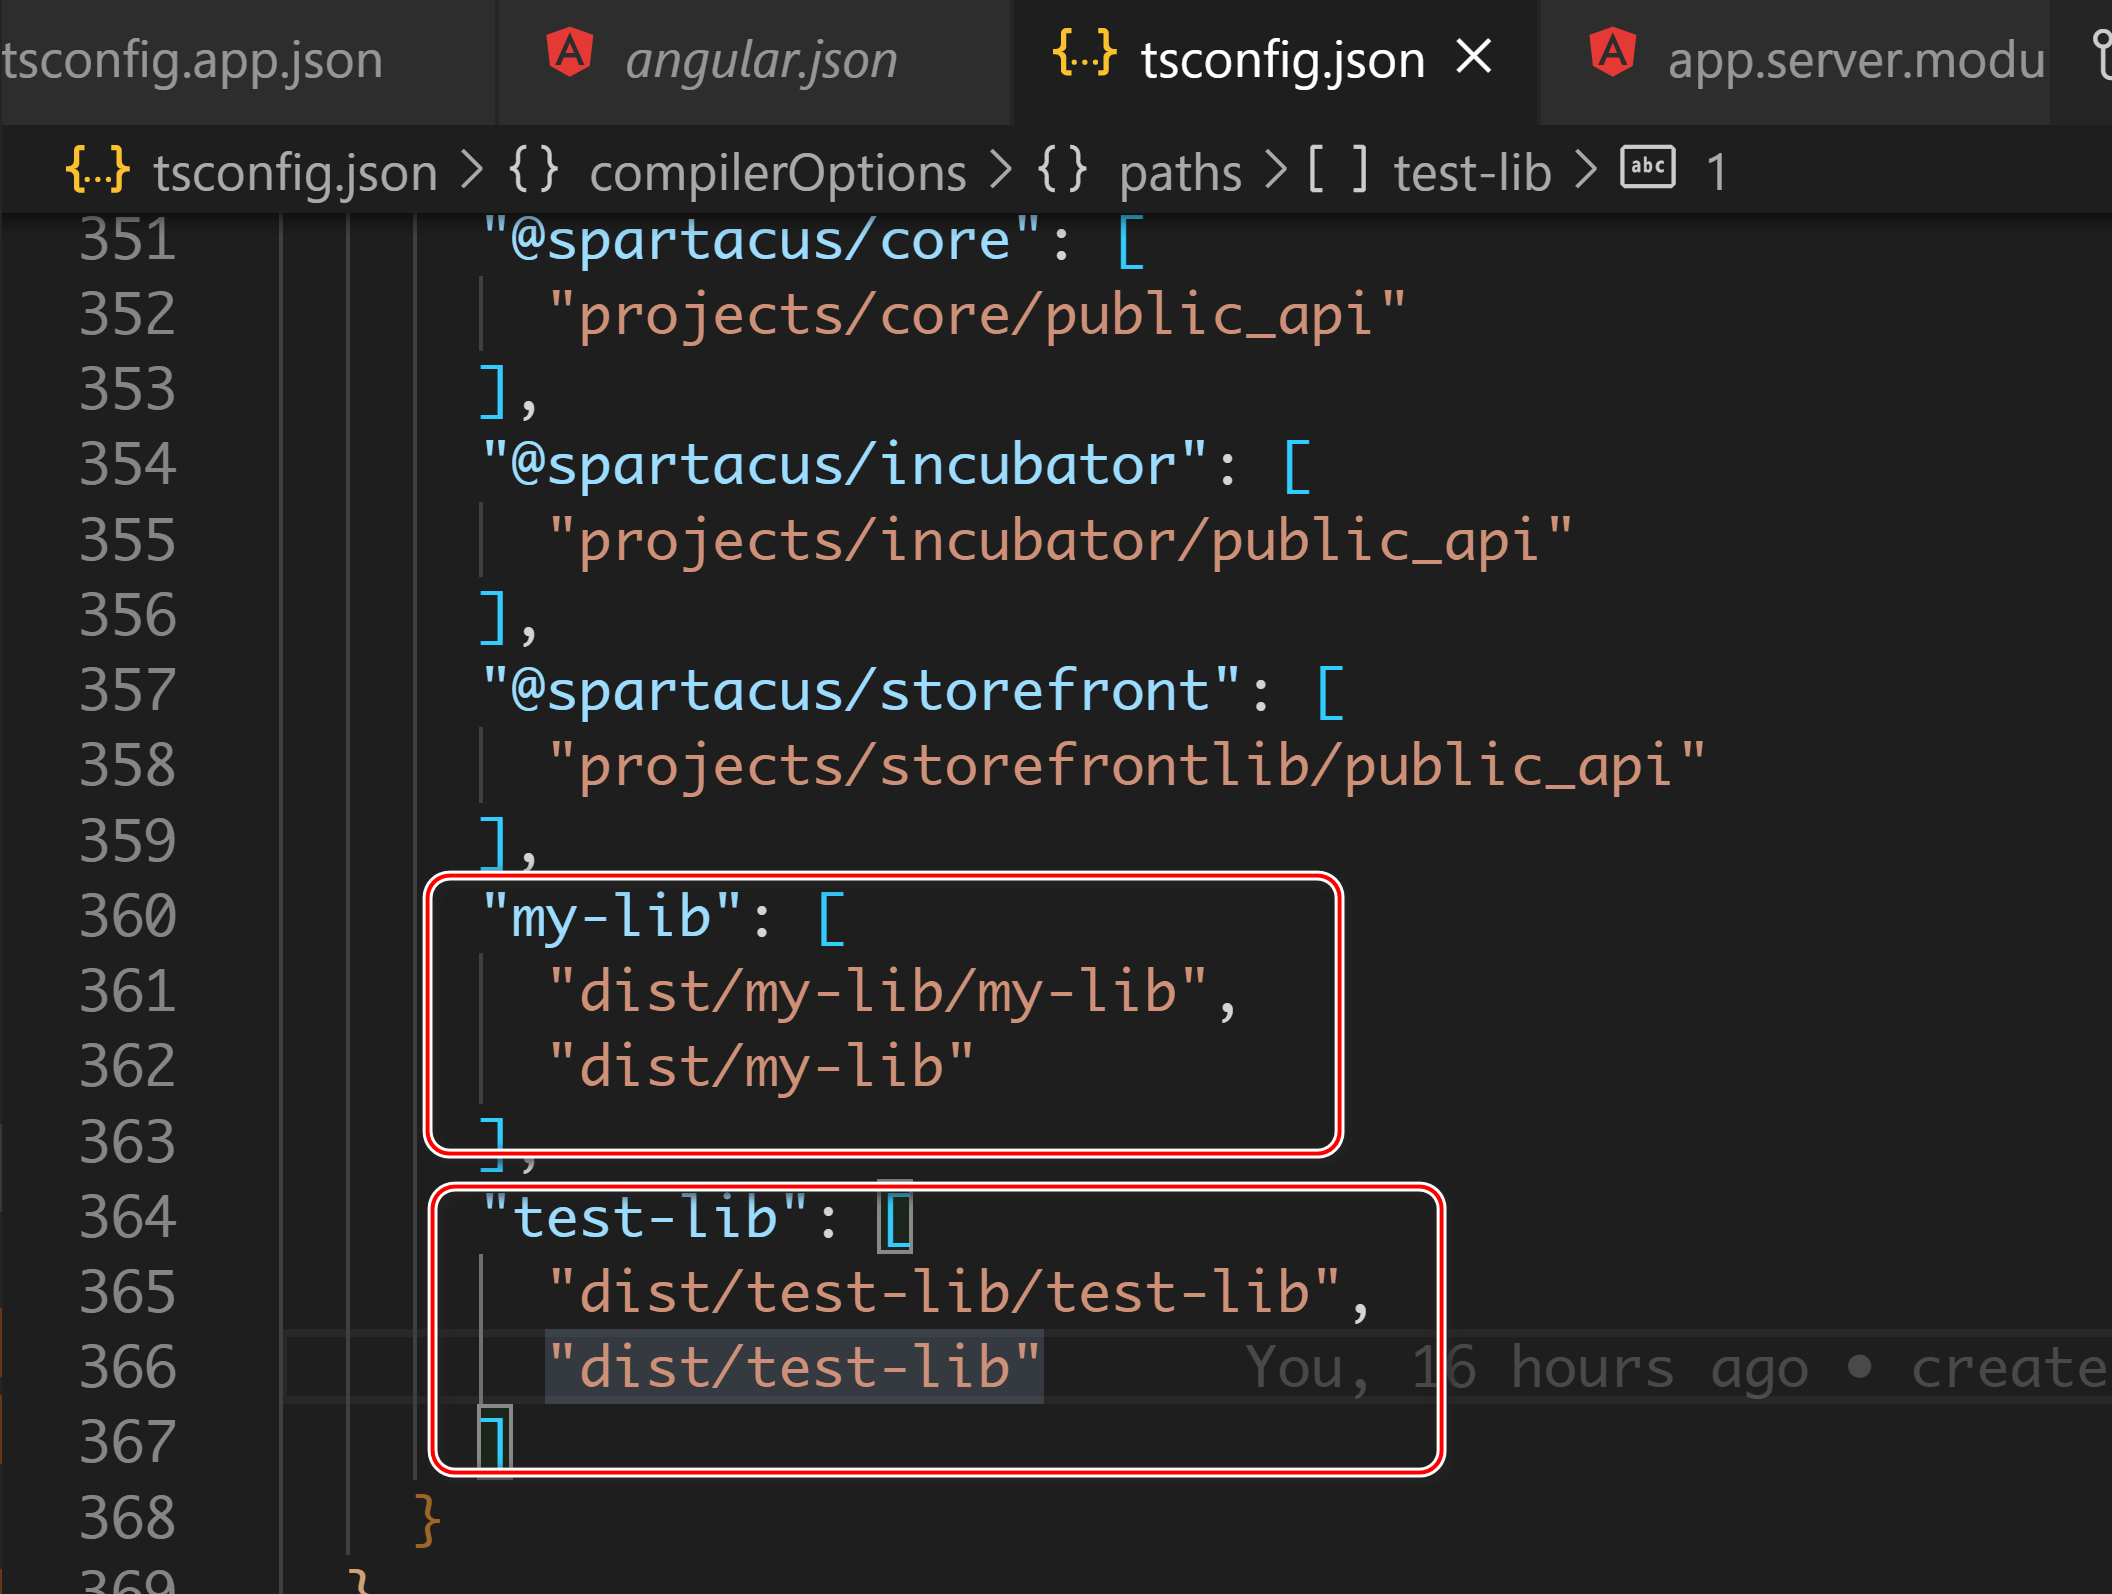The height and width of the screenshot is (1594, 2112).
Task: Click the Angular icon on the angular.json tab
Action: (x=569, y=55)
